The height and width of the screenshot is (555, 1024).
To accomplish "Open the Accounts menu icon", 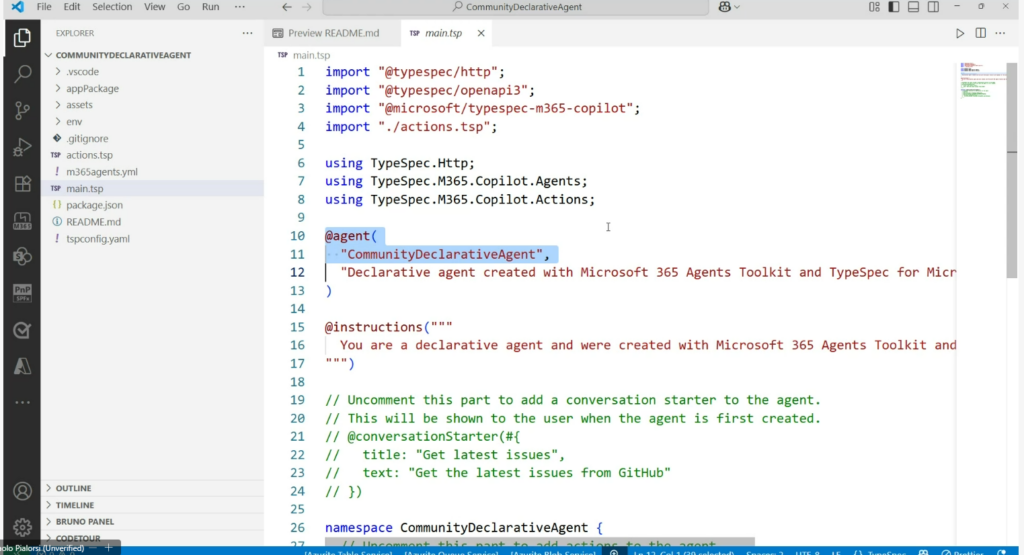I will pos(22,491).
